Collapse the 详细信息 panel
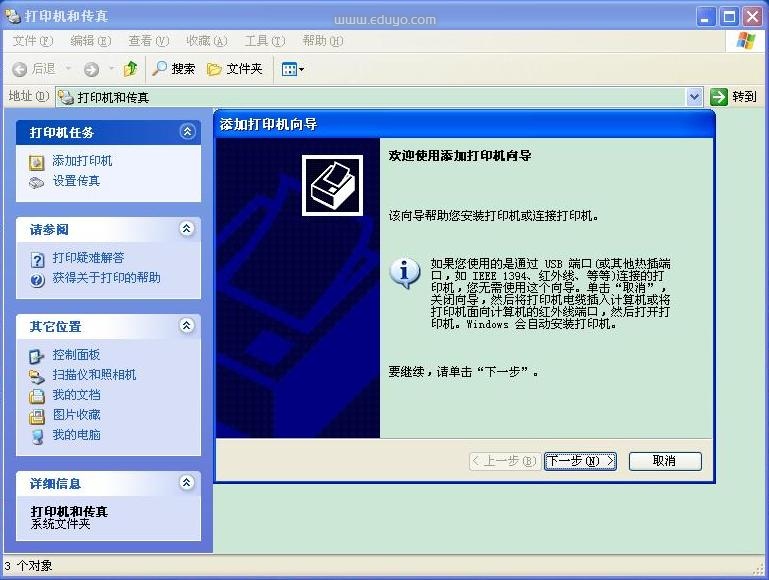 pos(186,482)
